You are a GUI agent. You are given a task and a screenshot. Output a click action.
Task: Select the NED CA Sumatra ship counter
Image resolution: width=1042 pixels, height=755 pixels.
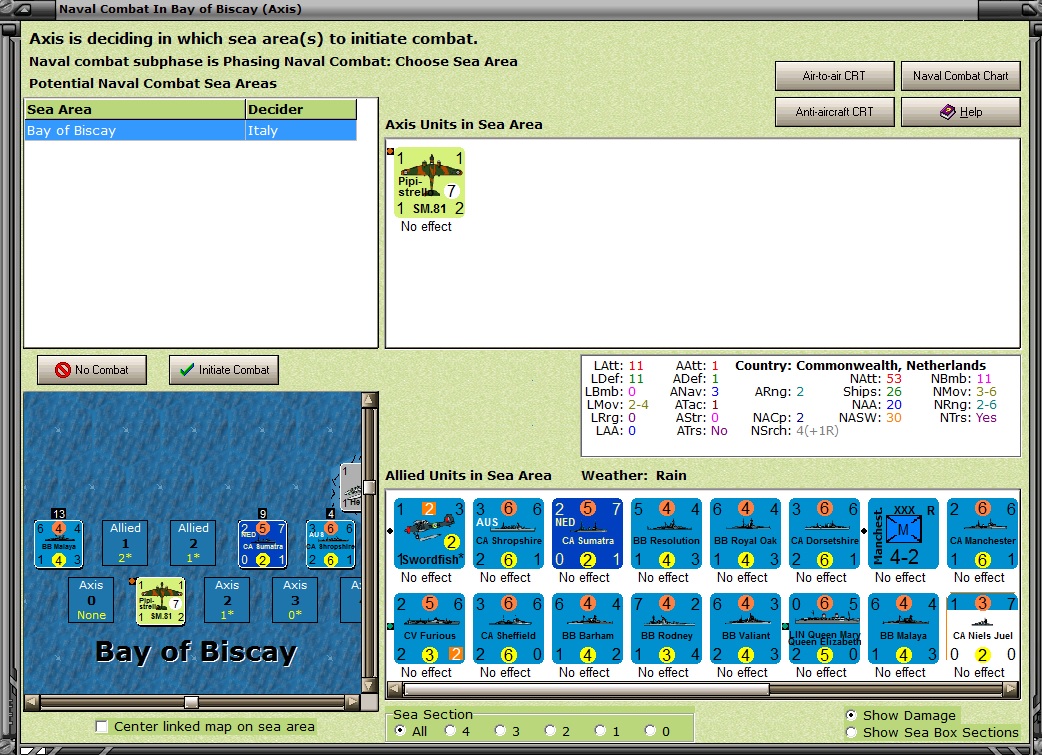pyautogui.click(x=587, y=534)
